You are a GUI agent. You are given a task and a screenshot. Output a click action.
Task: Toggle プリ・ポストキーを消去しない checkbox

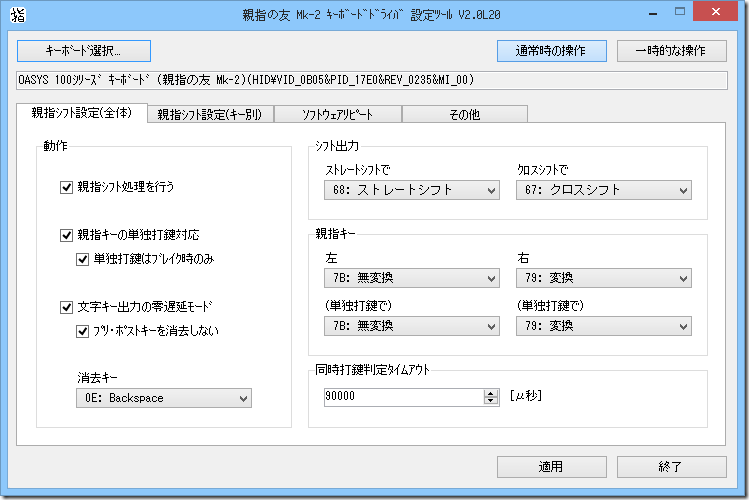click(x=84, y=331)
